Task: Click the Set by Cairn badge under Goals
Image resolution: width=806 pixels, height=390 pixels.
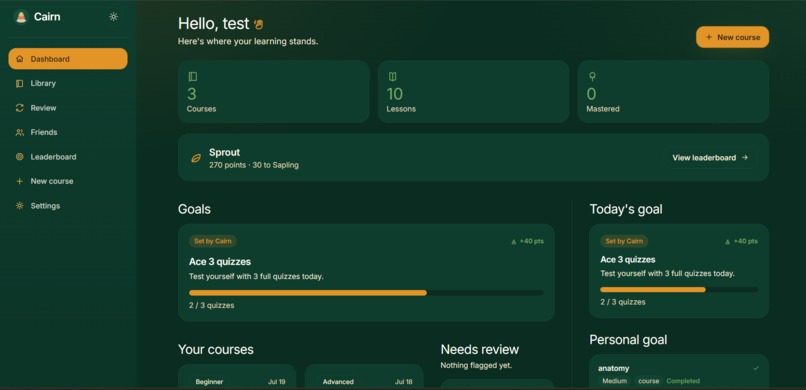Action: [213, 242]
